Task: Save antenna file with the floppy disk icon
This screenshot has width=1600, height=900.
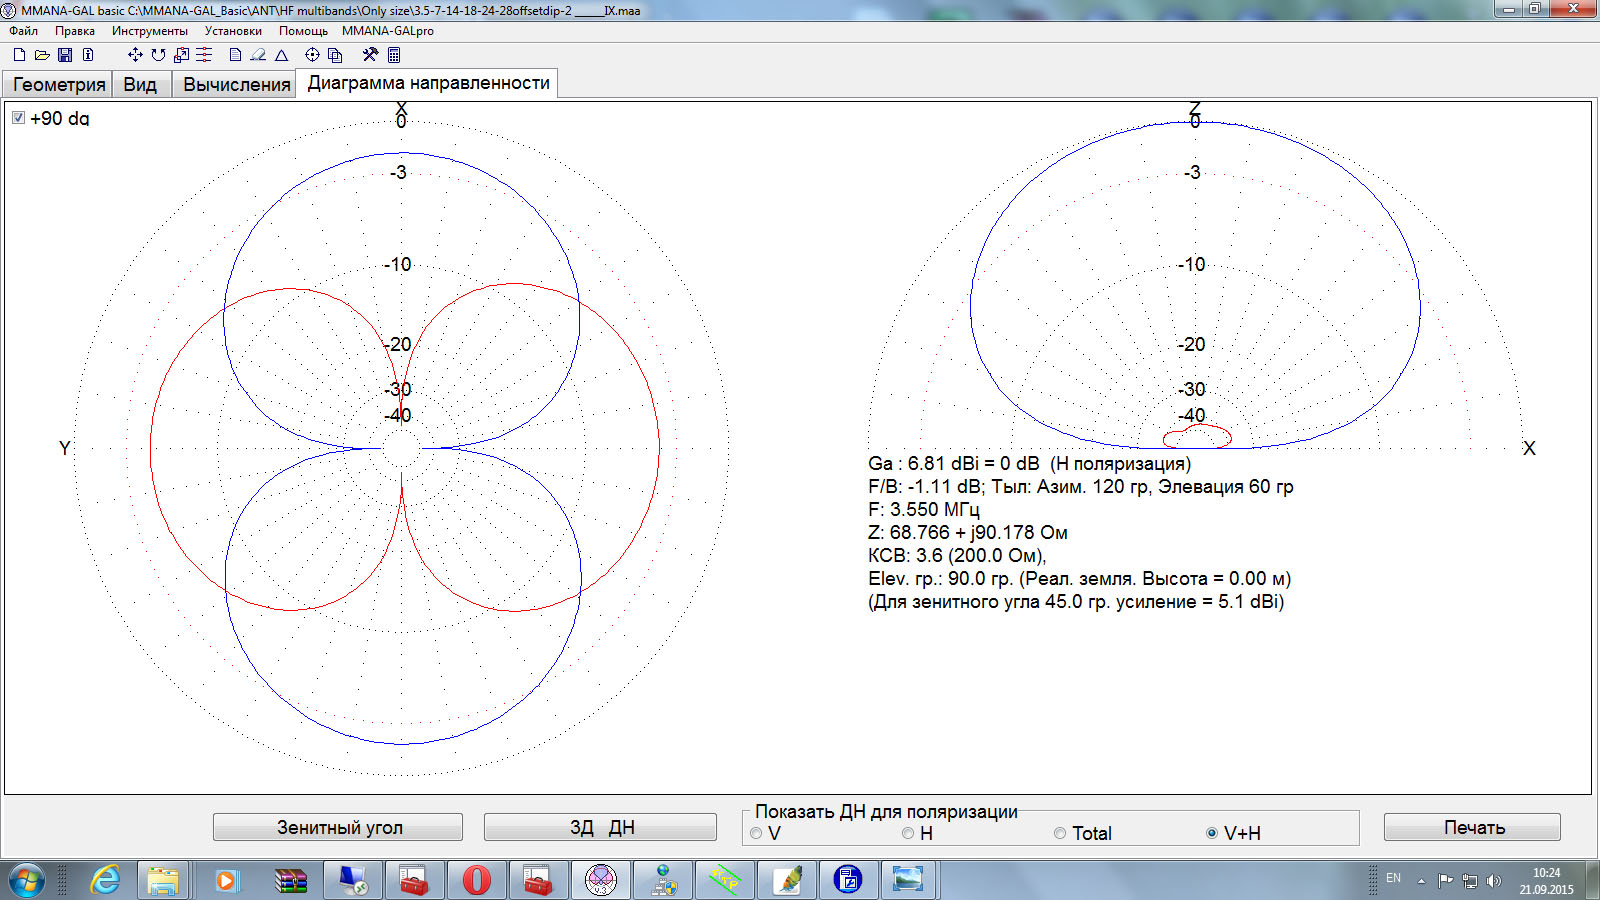Action: coord(65,55)
